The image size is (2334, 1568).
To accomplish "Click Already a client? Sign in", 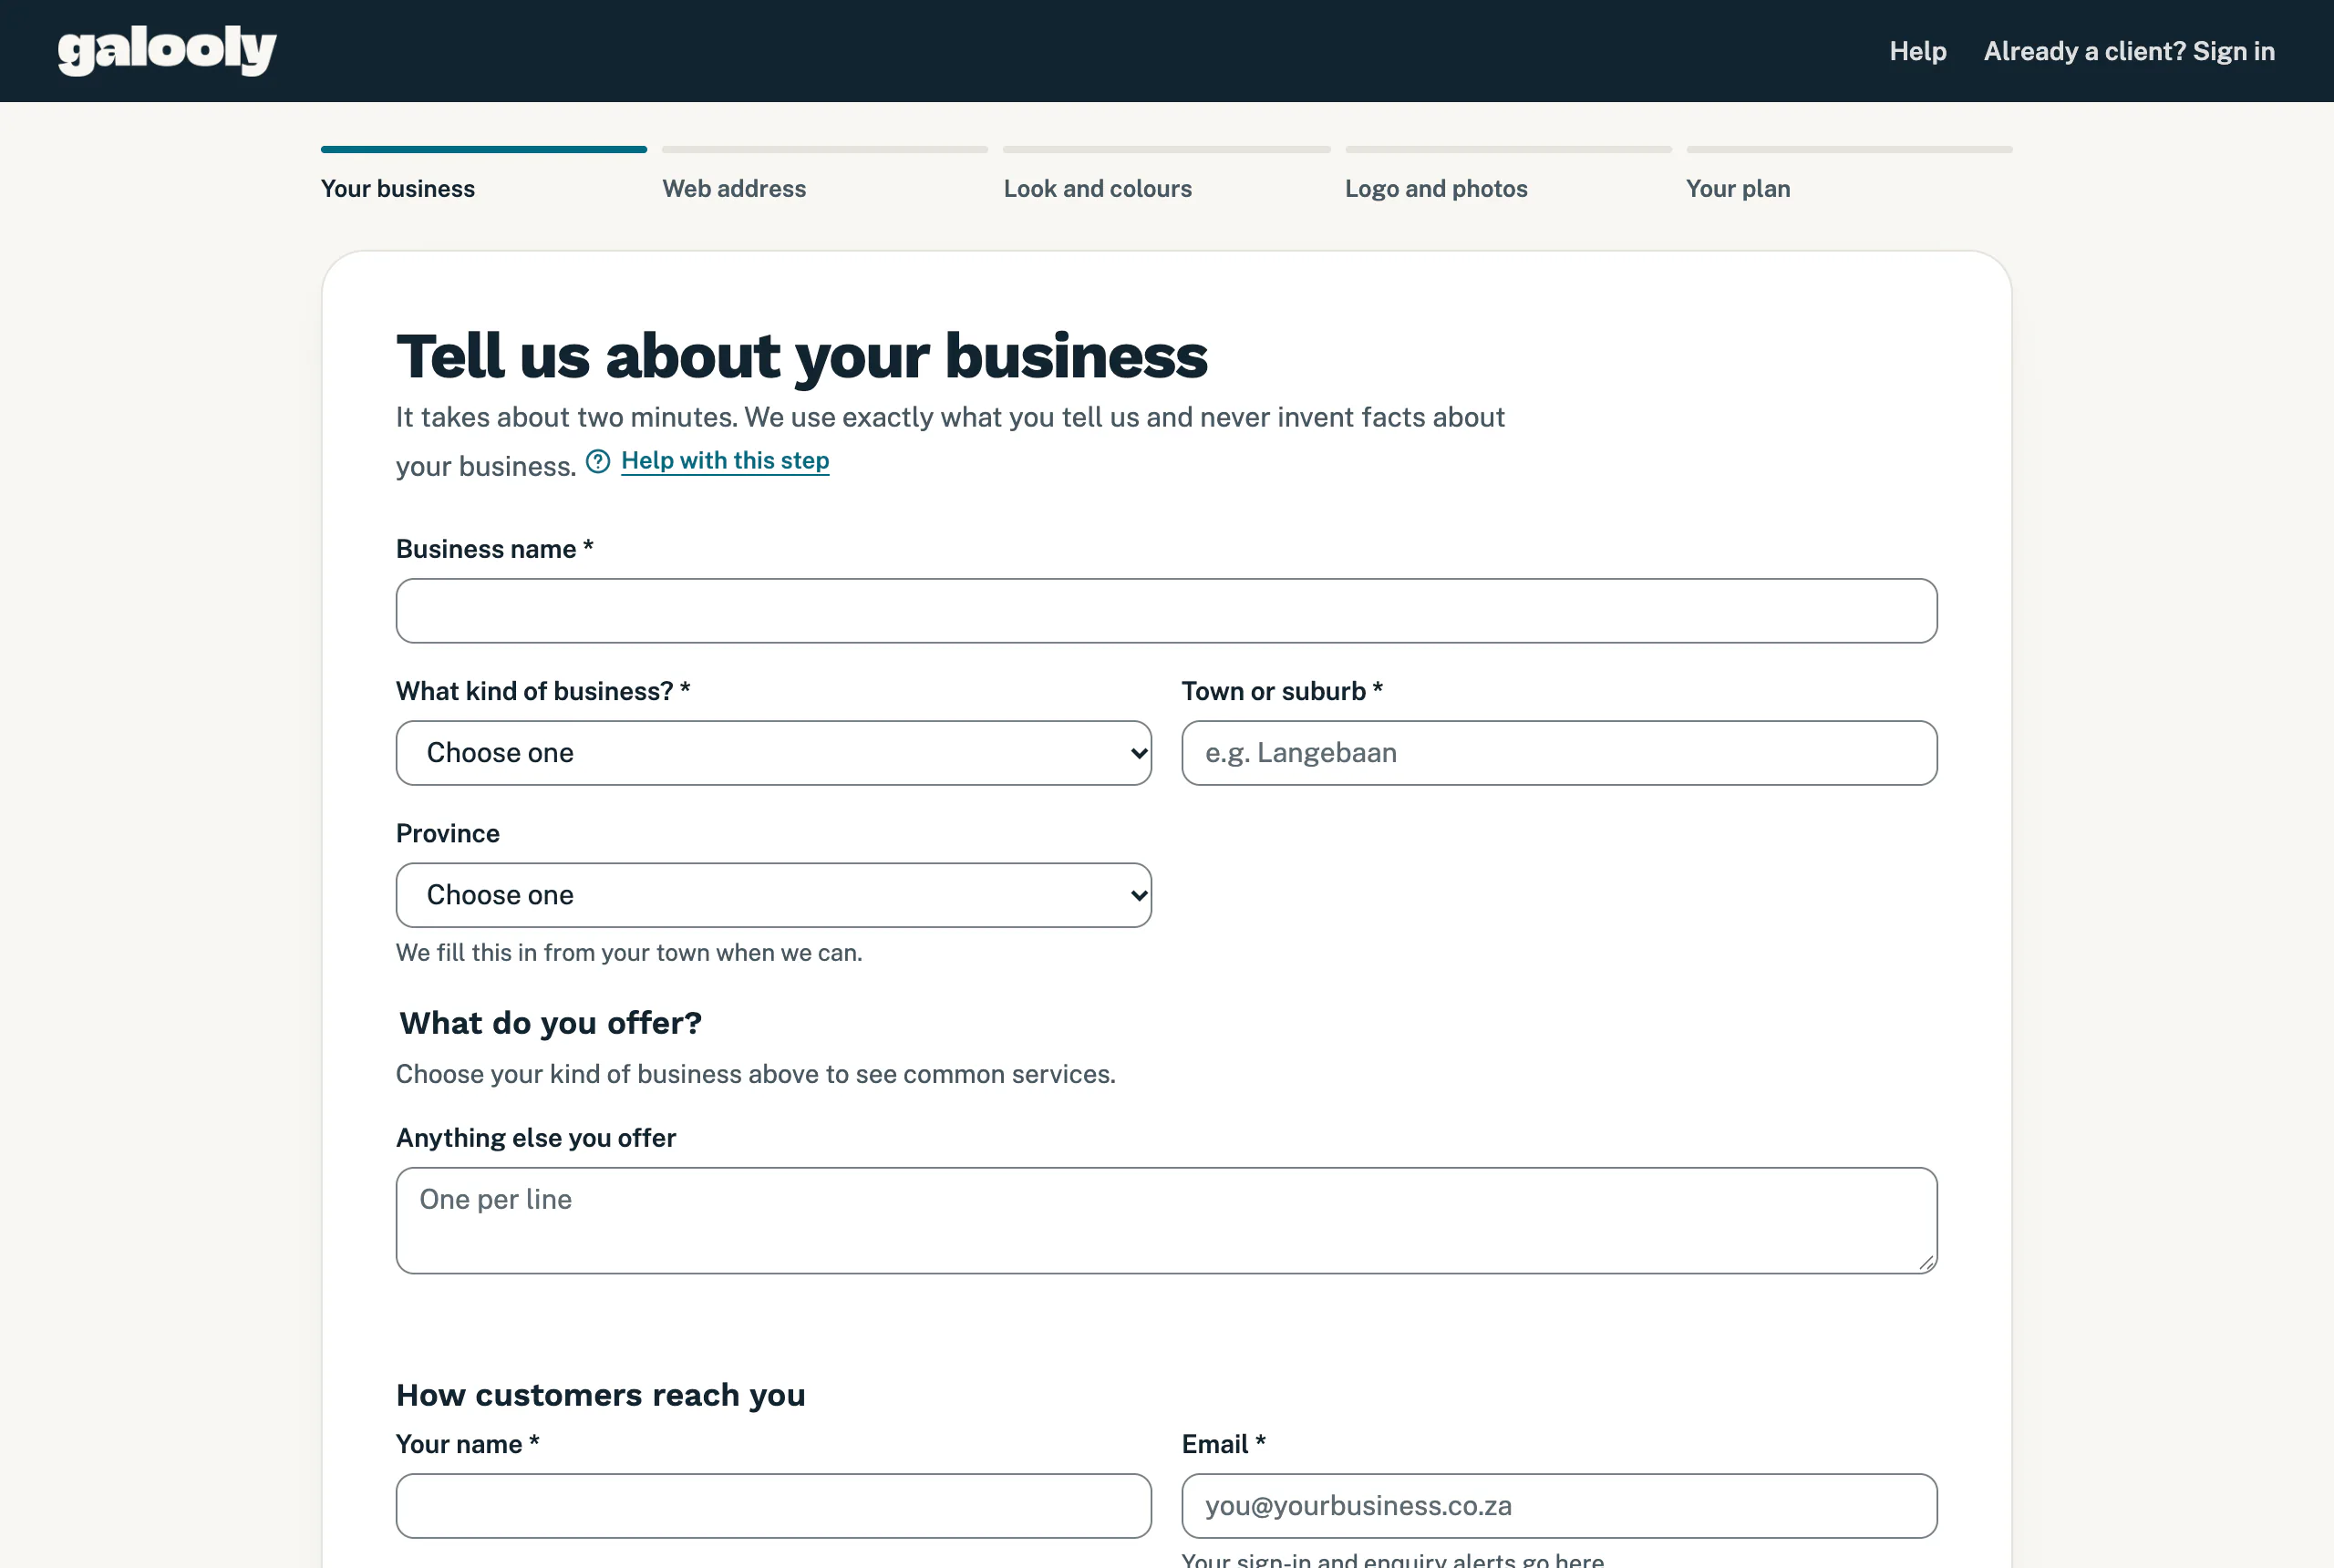I will 2129,51.
